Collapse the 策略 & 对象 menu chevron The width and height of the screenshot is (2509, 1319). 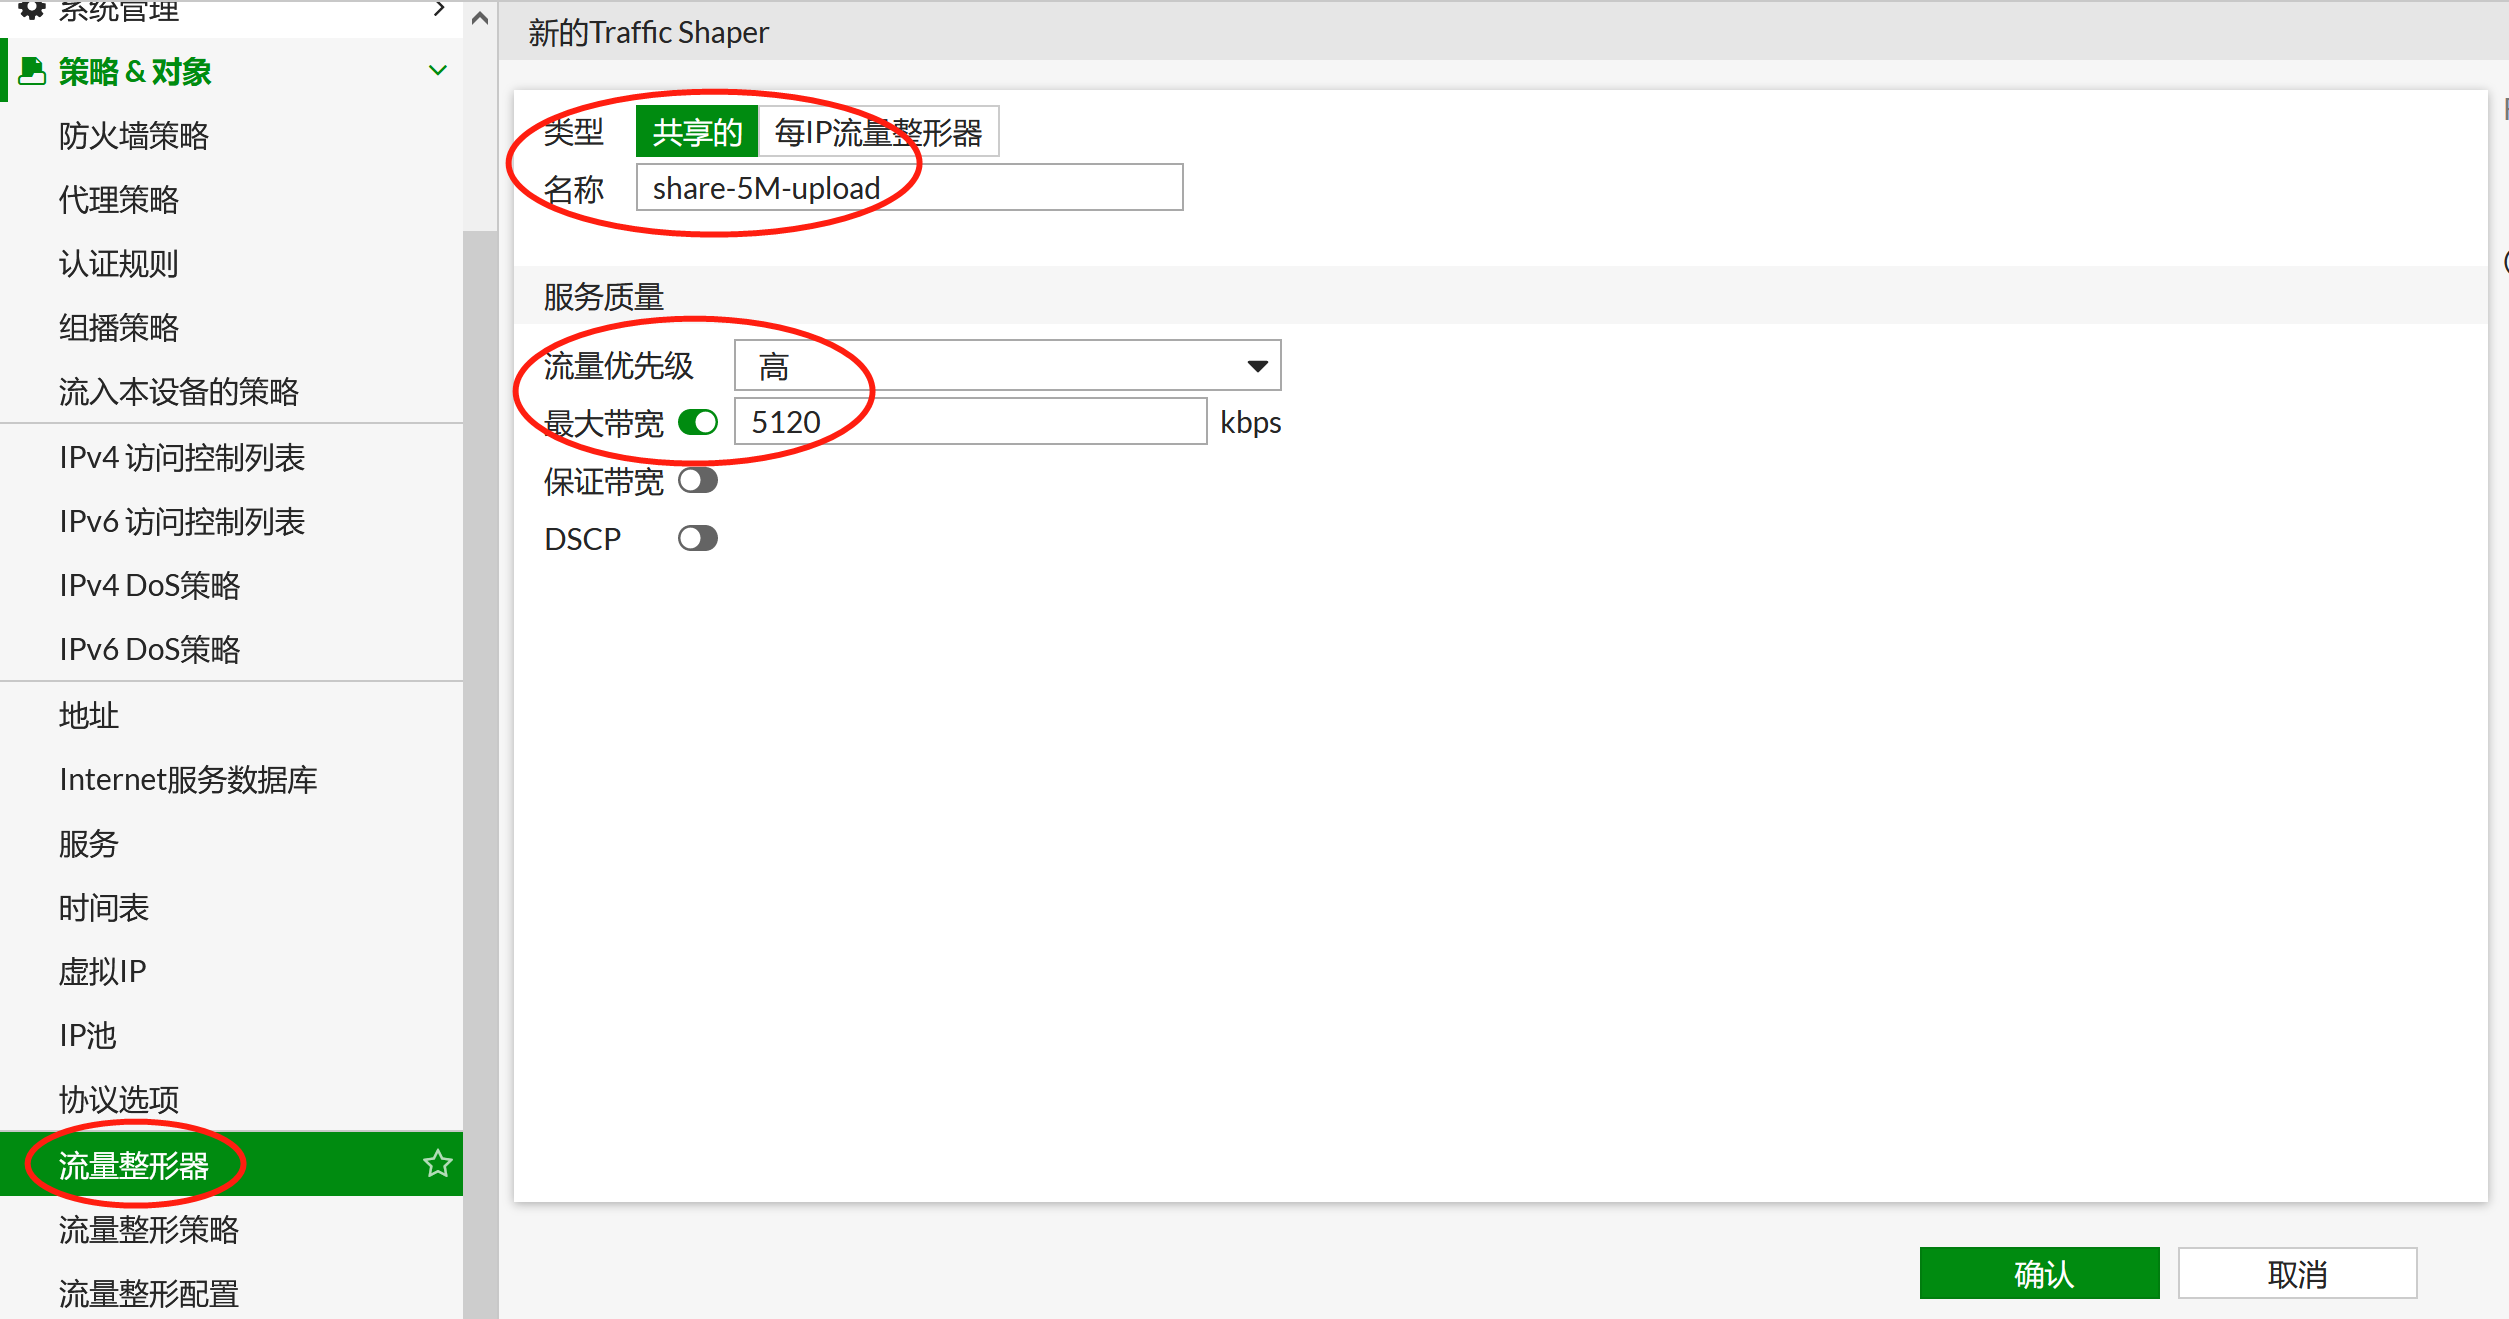(x=437, y=71)
